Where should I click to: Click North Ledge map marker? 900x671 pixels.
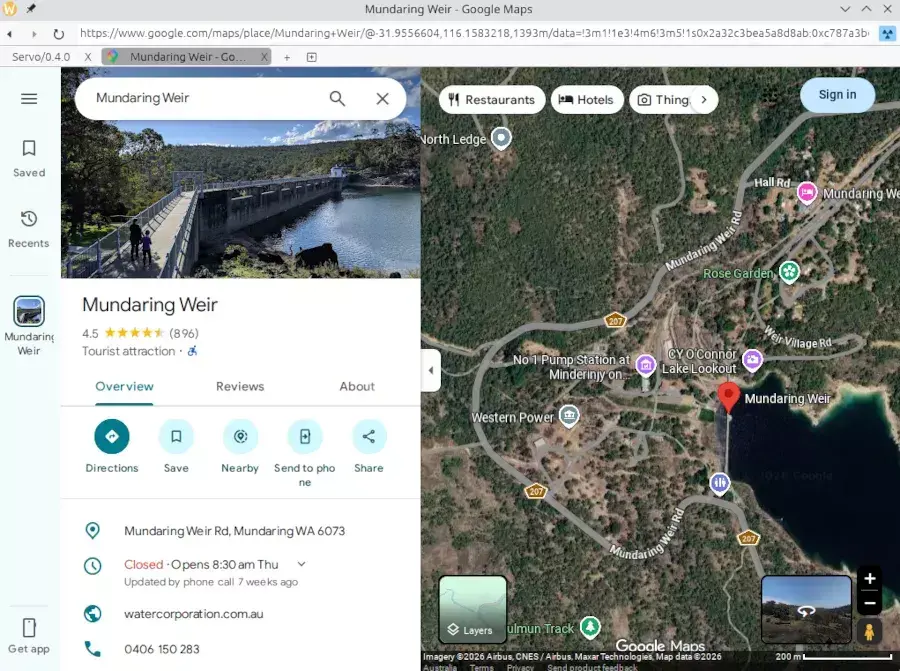point(502,138)
